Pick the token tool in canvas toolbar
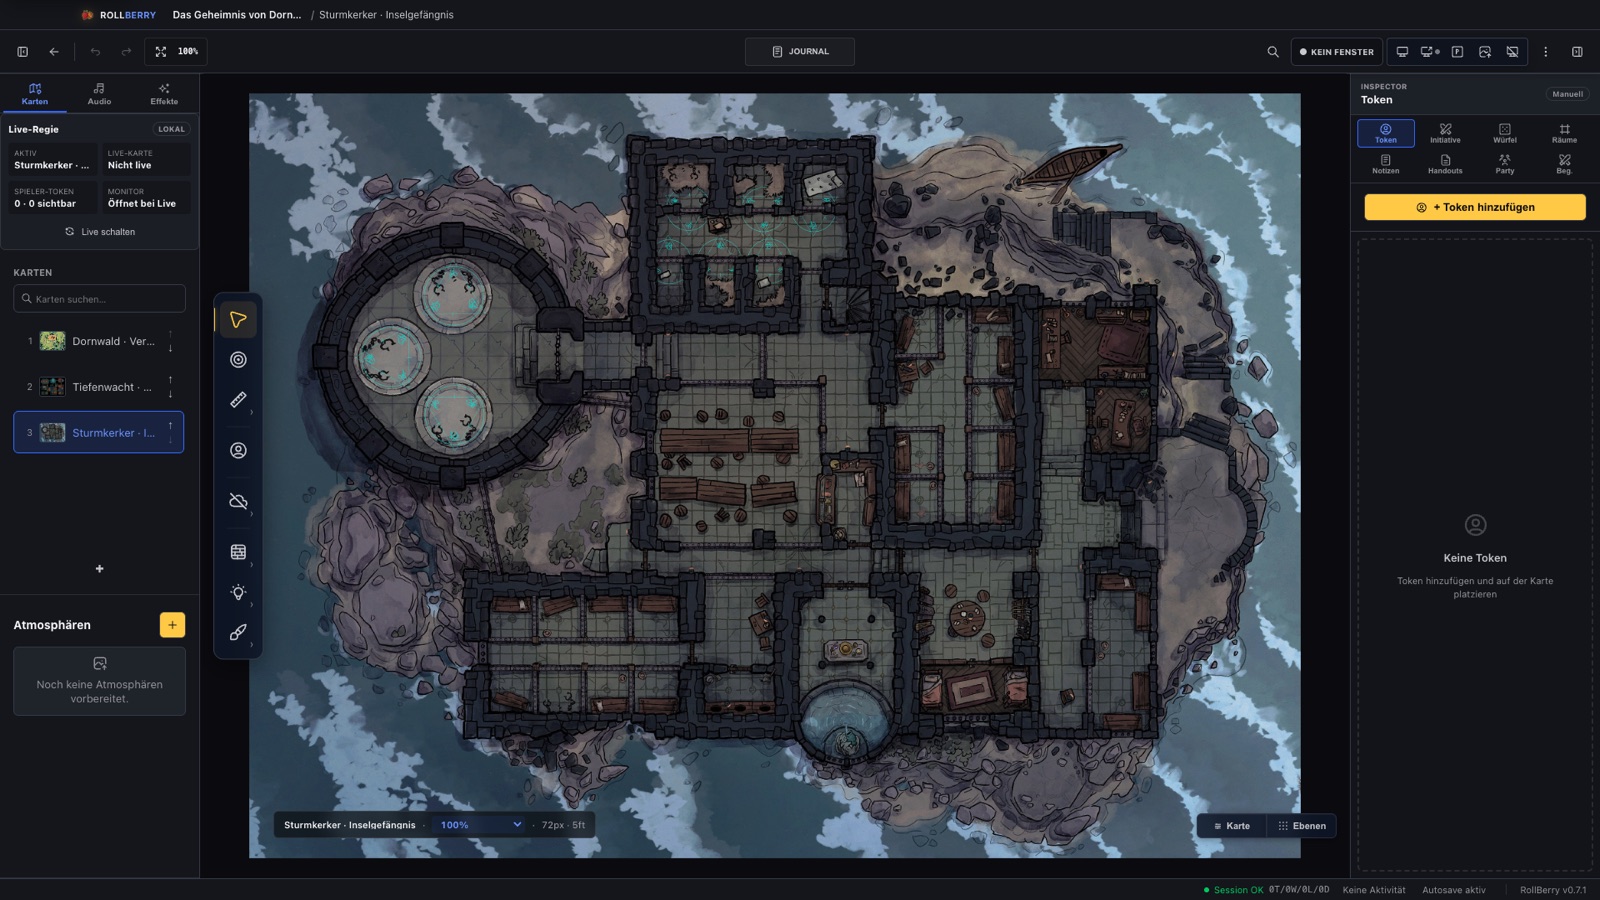1600x900 pixels. pyautogui.click(x=238, y=451)
